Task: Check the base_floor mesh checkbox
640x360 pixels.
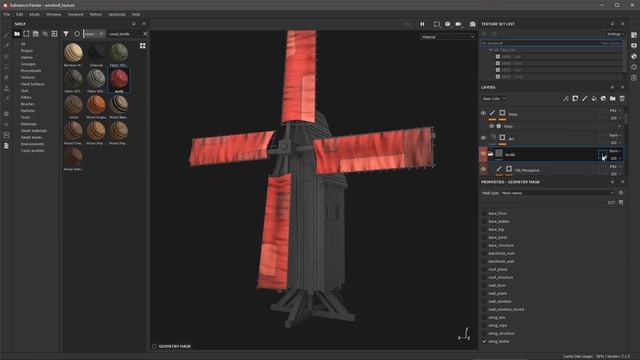Action: [x=484, y=213]
